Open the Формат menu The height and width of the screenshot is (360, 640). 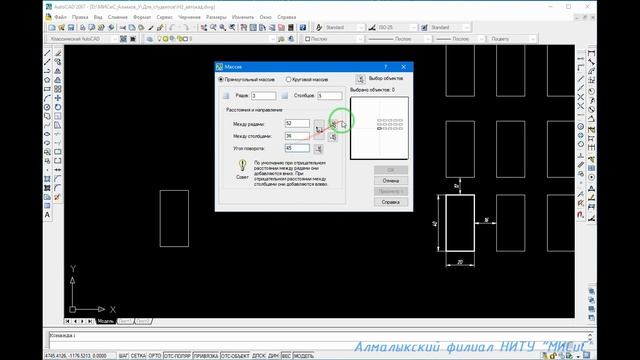pyautogui.click(x=142, y=17)
